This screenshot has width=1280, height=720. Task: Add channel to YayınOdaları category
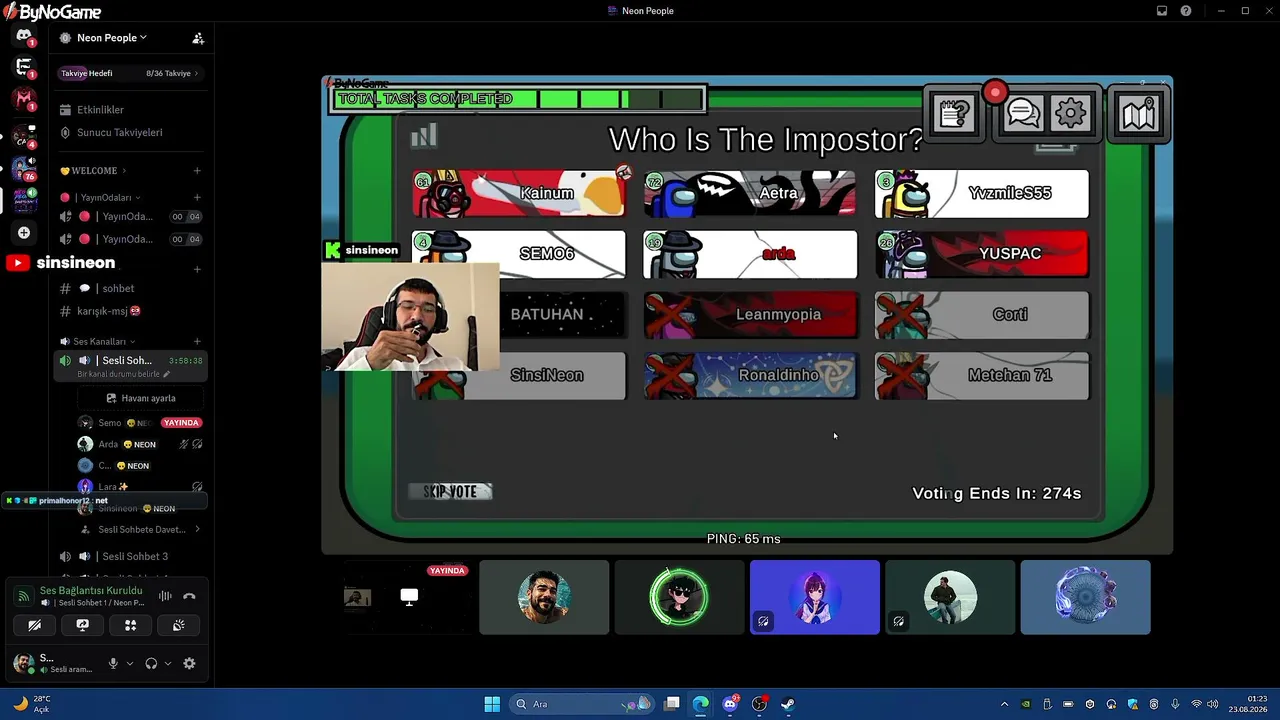pos(197,198)
